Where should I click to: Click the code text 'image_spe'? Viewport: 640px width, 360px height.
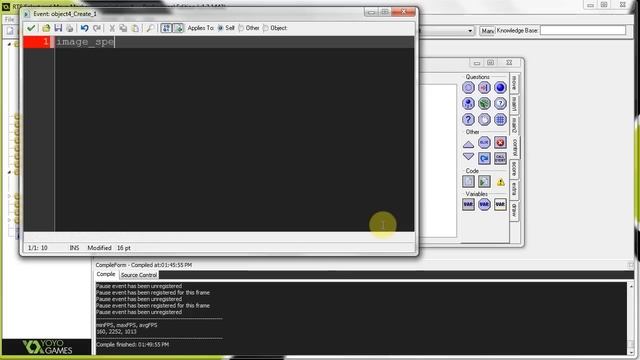(x=85, y=42)
